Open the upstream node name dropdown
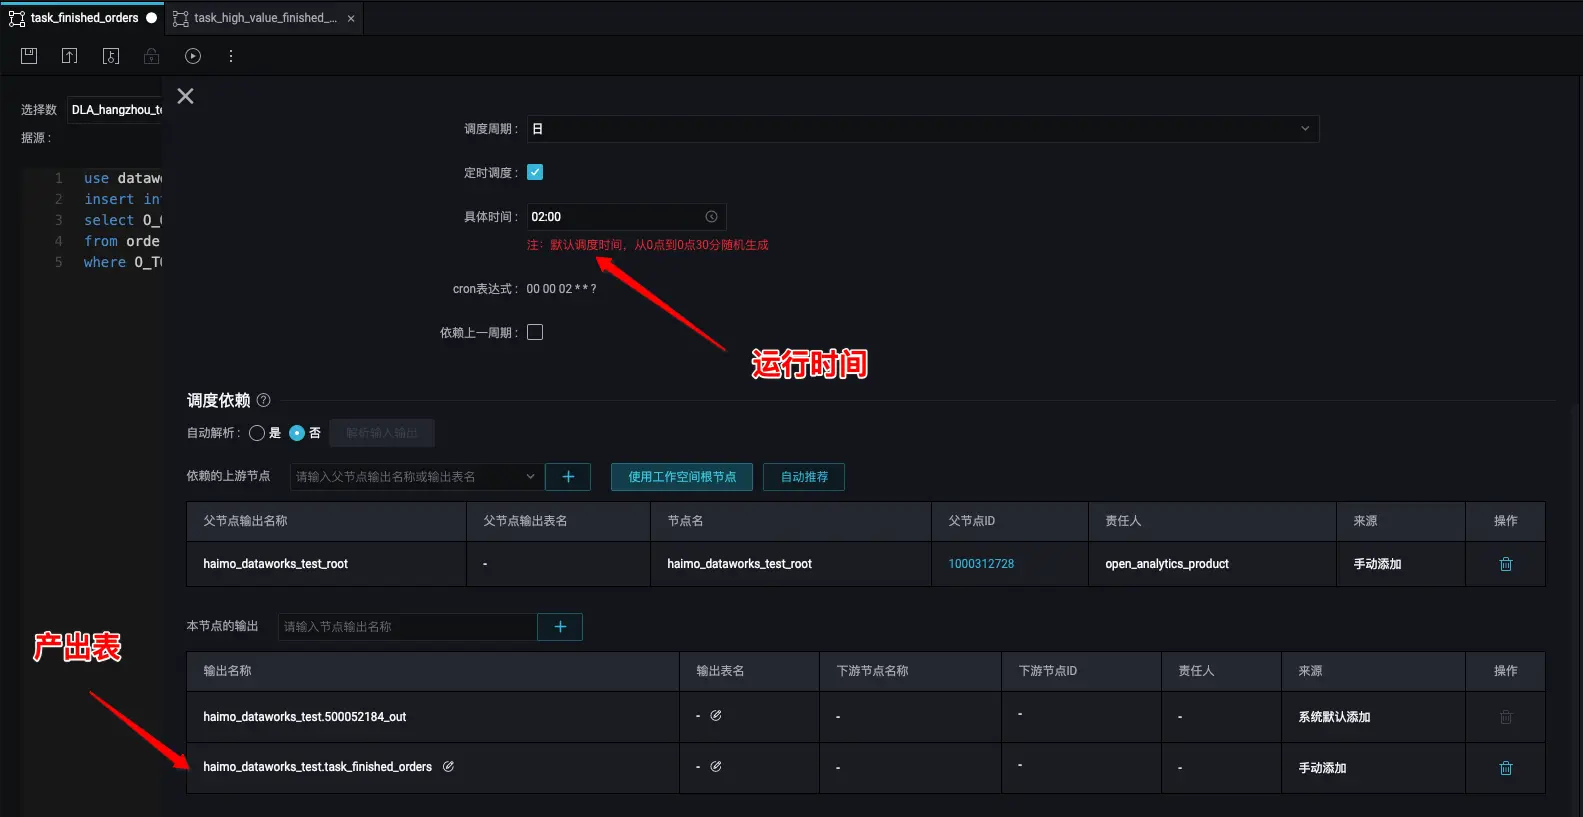The image size is (1583, 817). [x=417, y=477]
